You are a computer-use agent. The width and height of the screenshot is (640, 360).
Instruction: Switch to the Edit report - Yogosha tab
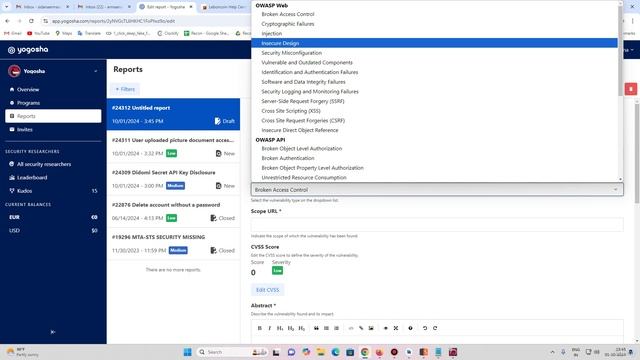[x=165, y=7]
